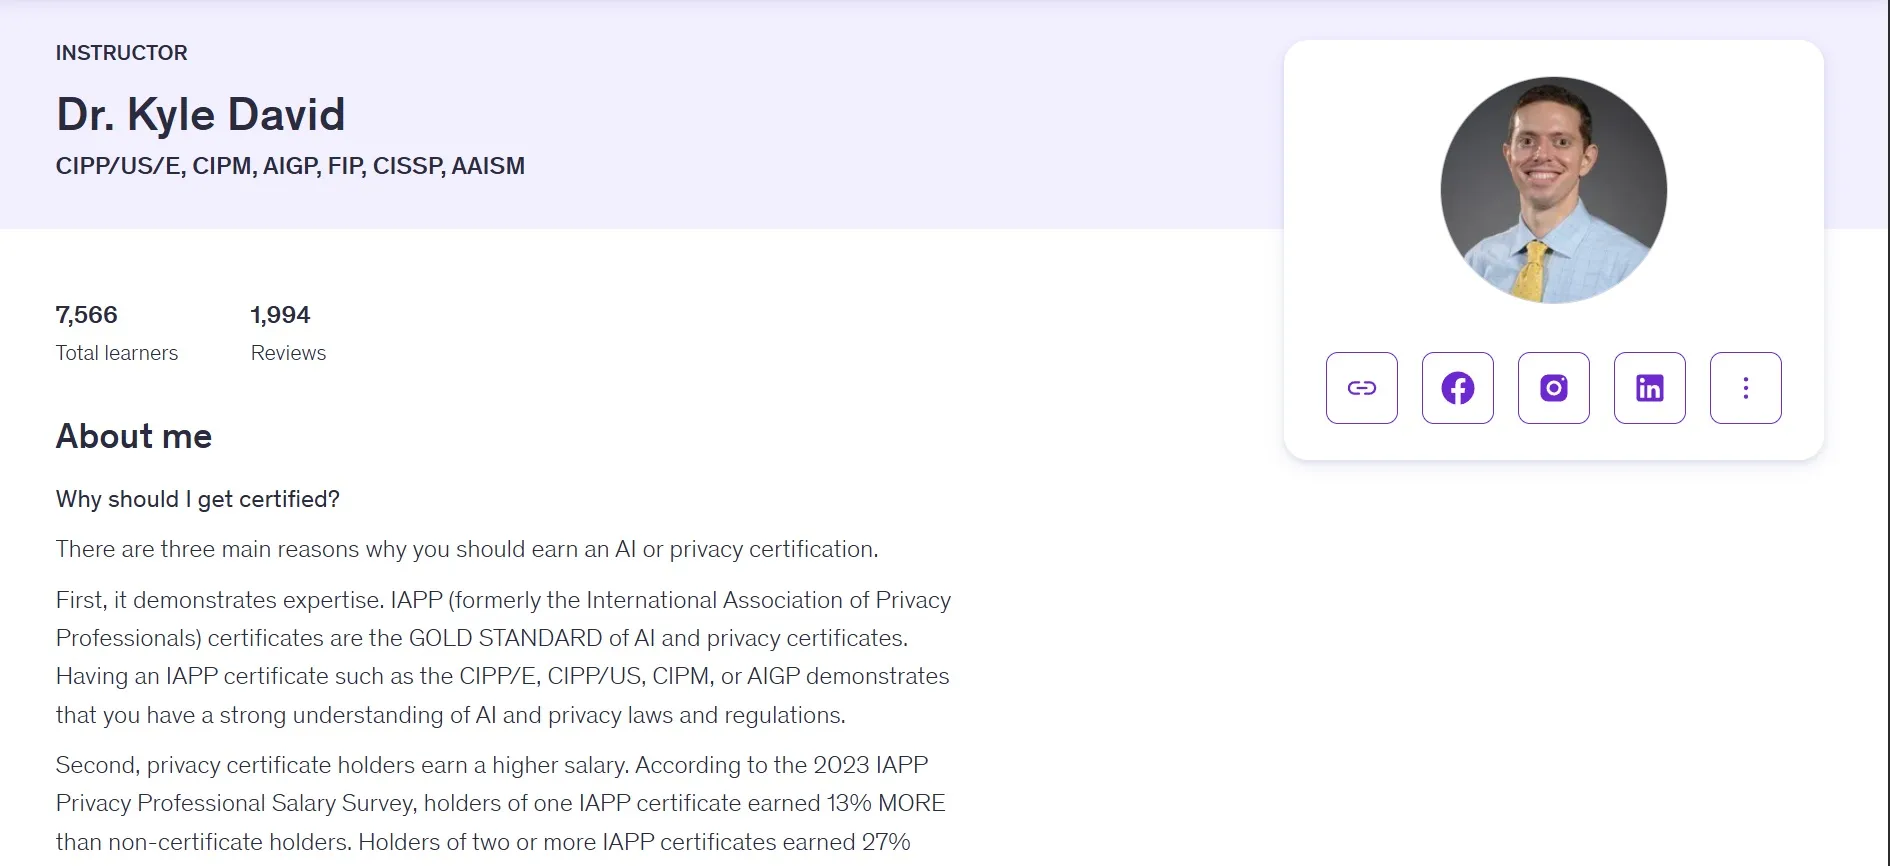
Task: Select the Total learners label
Action: click(117, 353)
